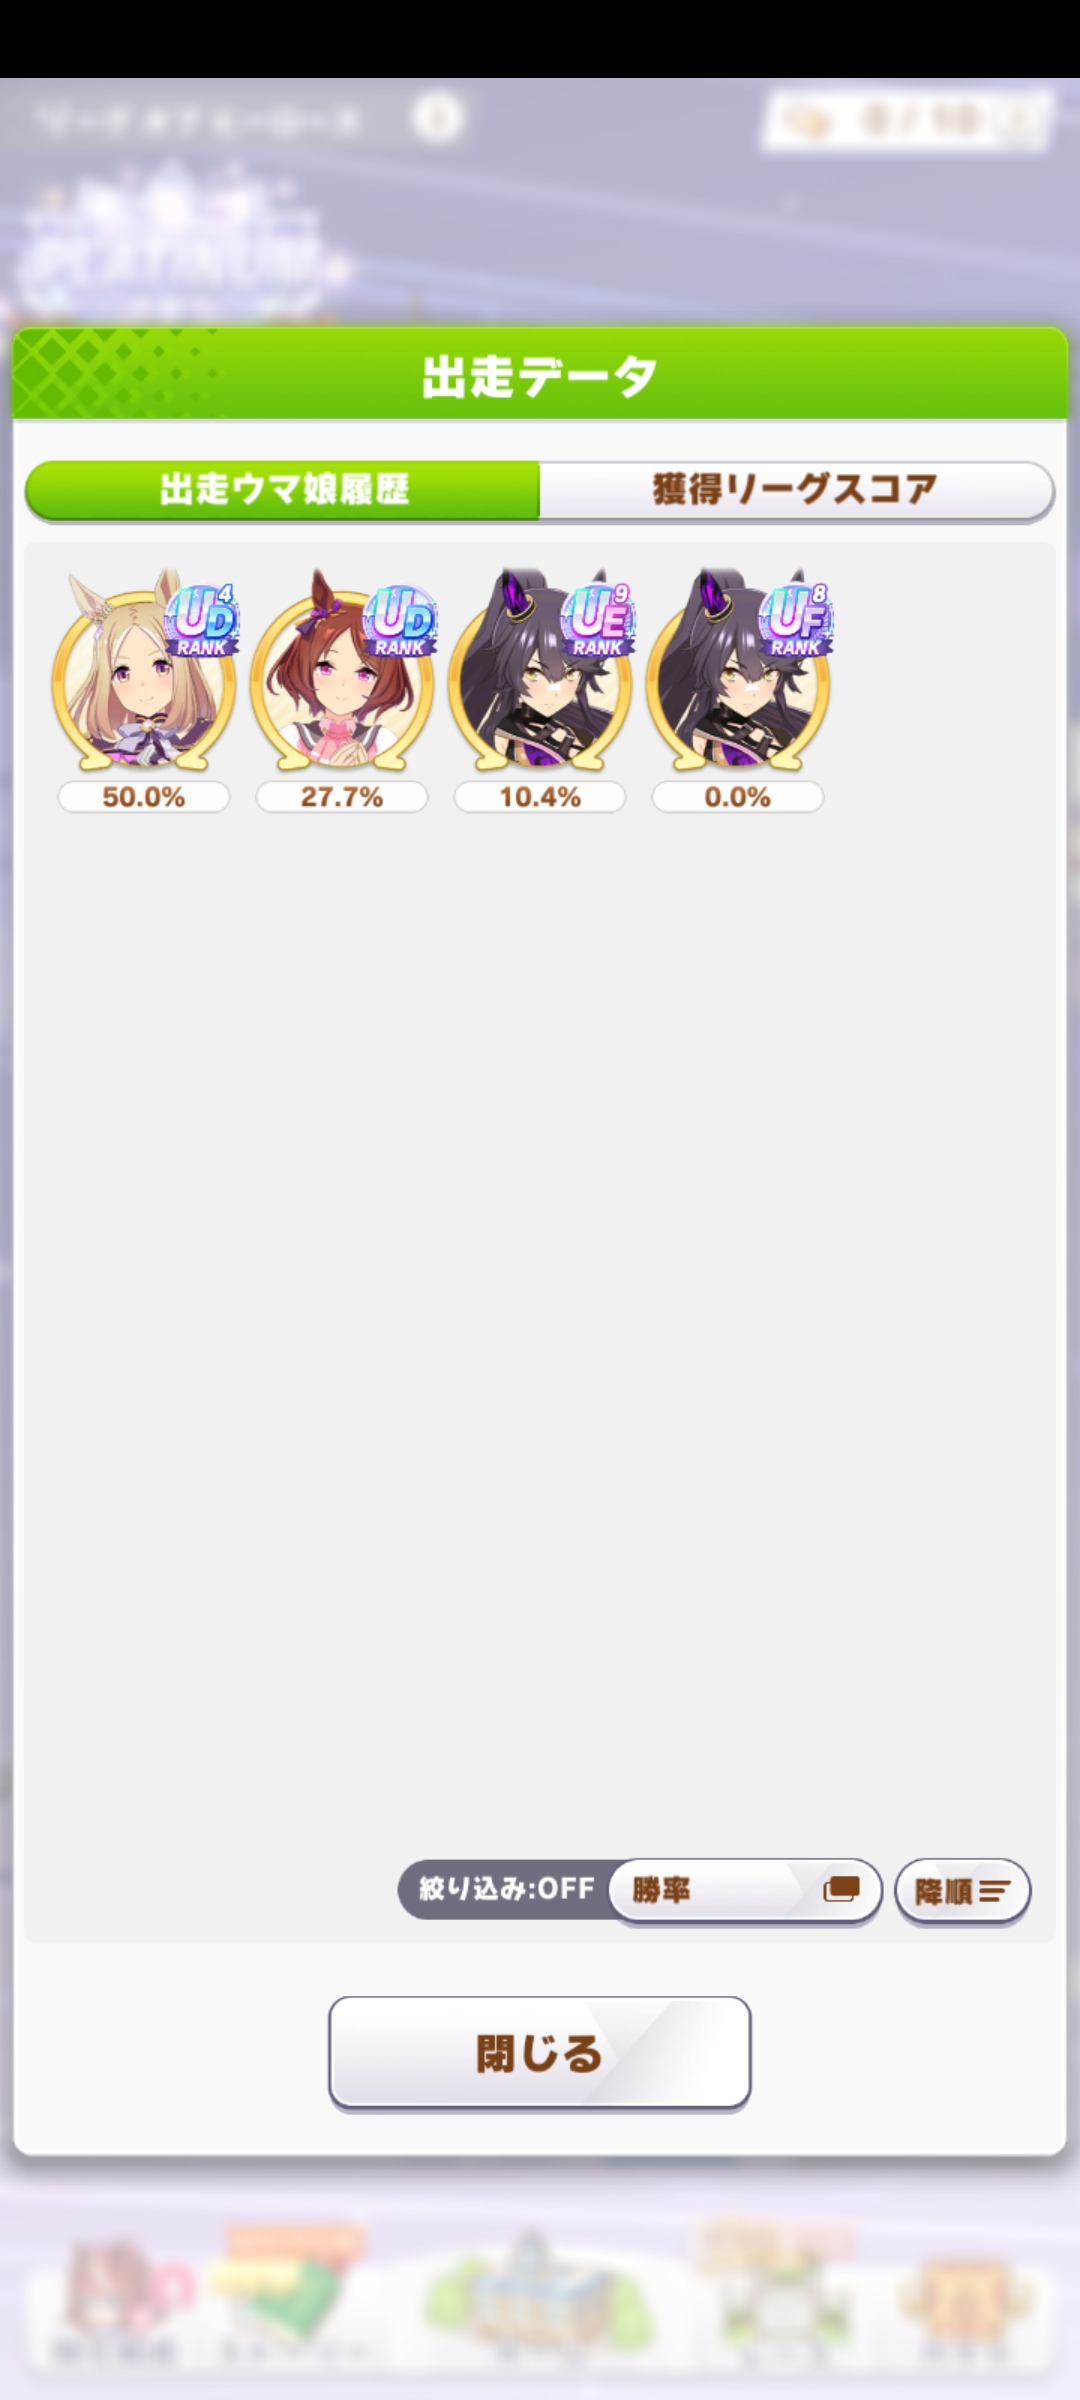Tap the UF8 rank badge icon

click(796, 620)
